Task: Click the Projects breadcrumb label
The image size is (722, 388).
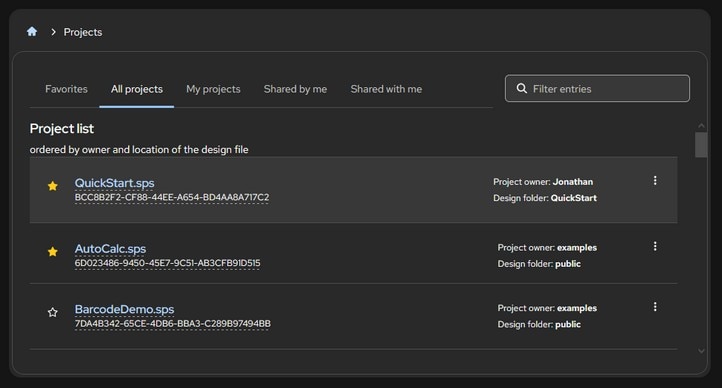Action: click(x=83, y=32)
